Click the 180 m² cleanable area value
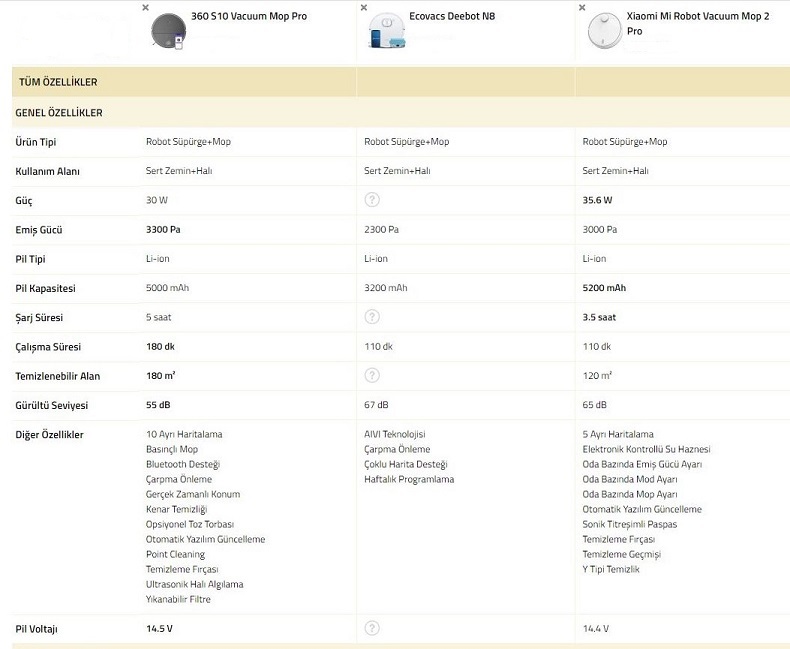 click(161, 375)
